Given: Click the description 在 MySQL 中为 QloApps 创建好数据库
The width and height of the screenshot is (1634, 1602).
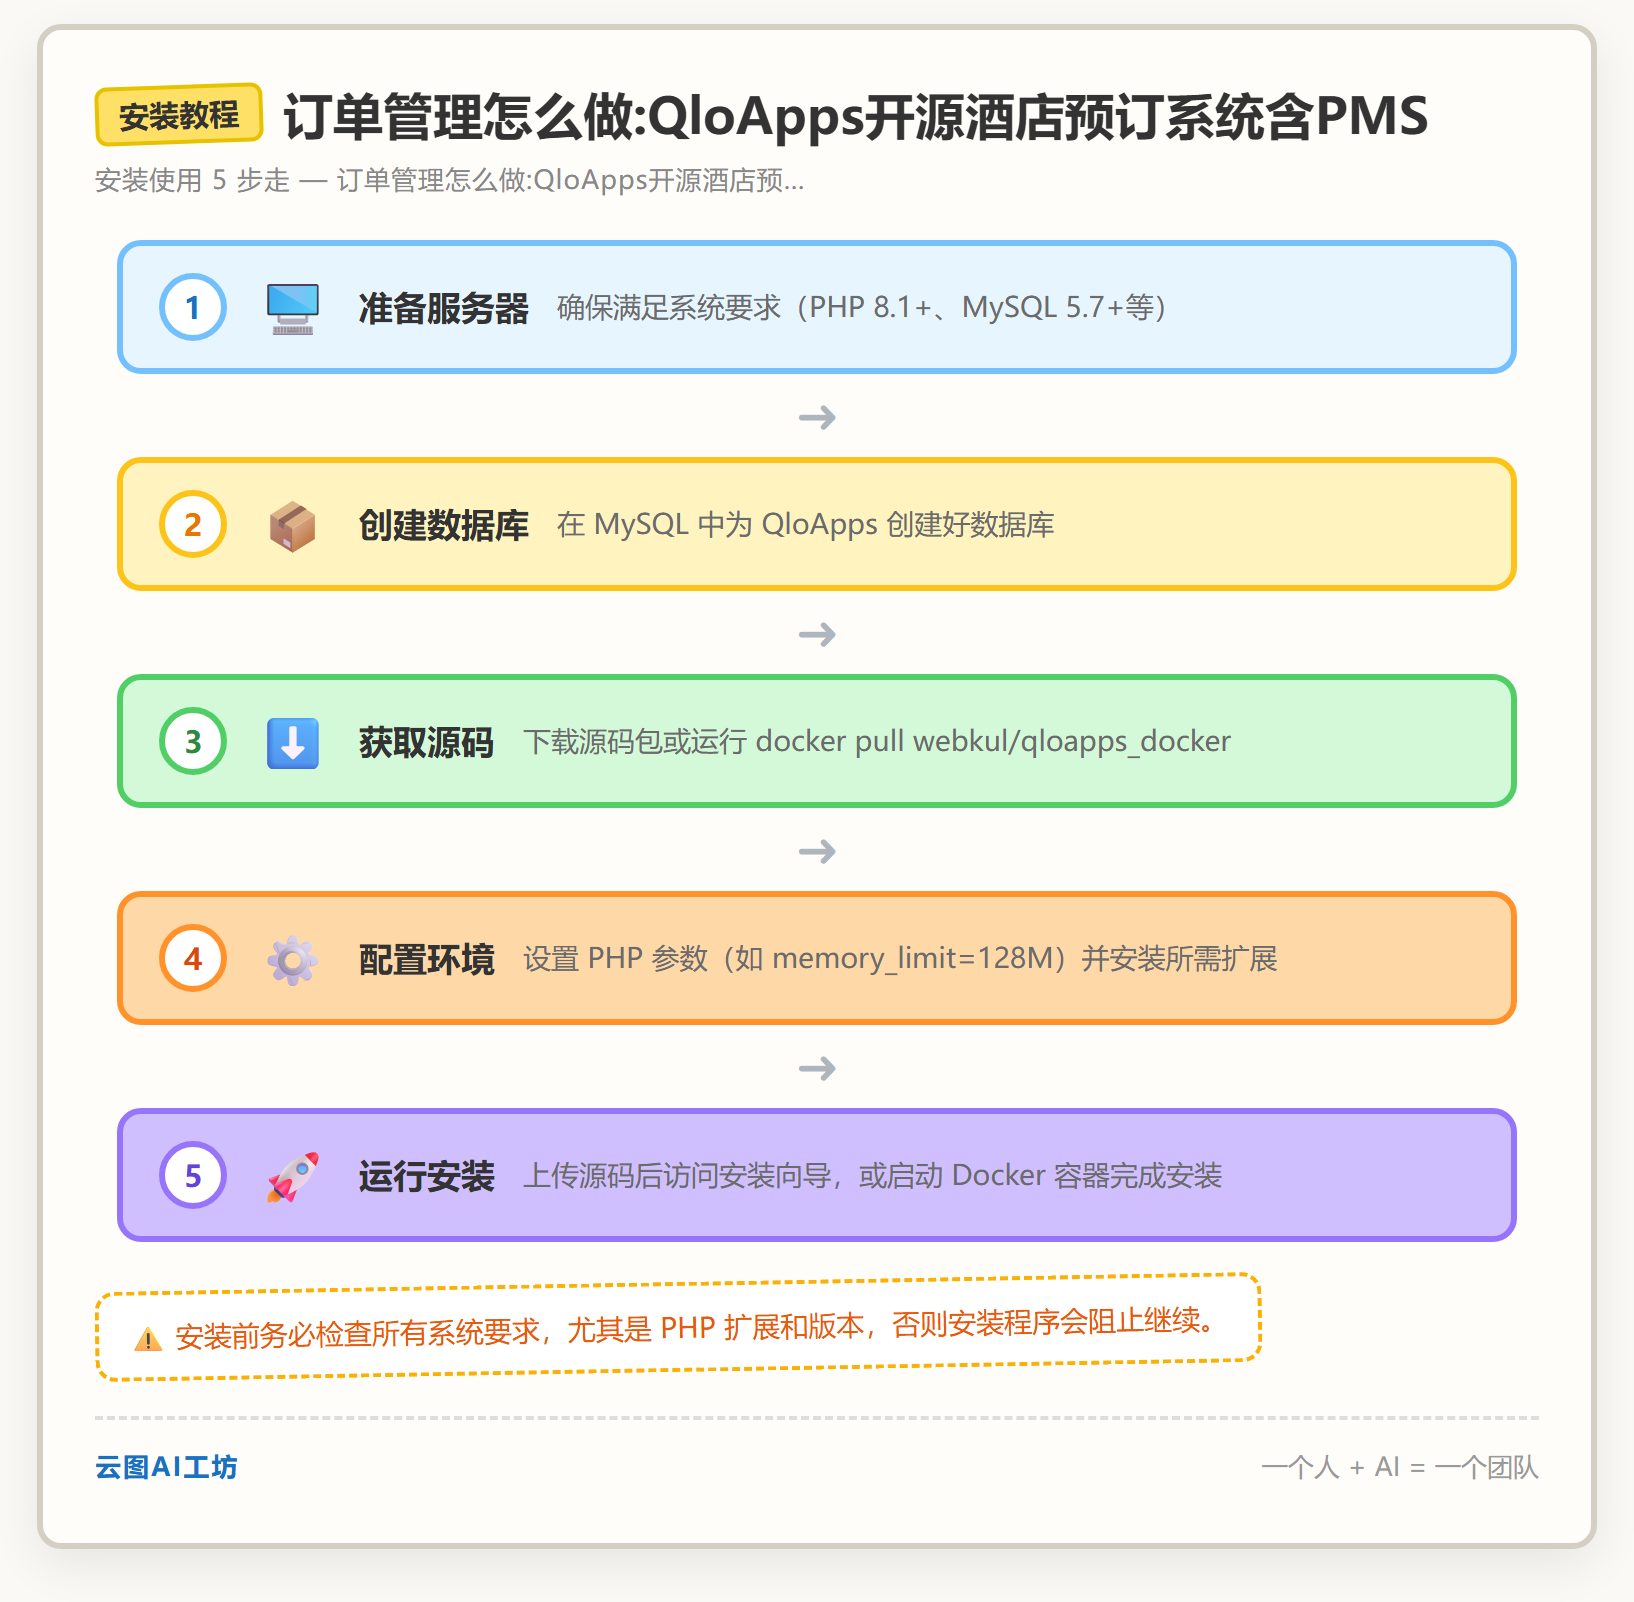Looking at the screenshot, I should coord(806,524).
